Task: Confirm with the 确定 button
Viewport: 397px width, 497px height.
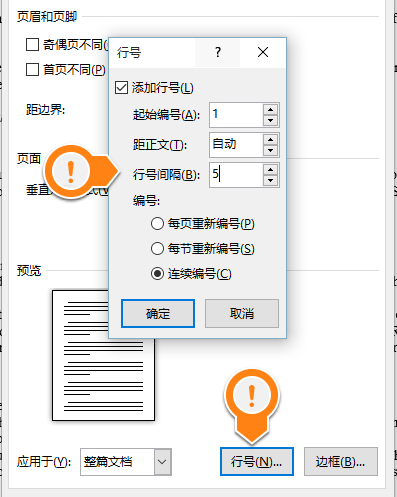Action: click(158, 313)
